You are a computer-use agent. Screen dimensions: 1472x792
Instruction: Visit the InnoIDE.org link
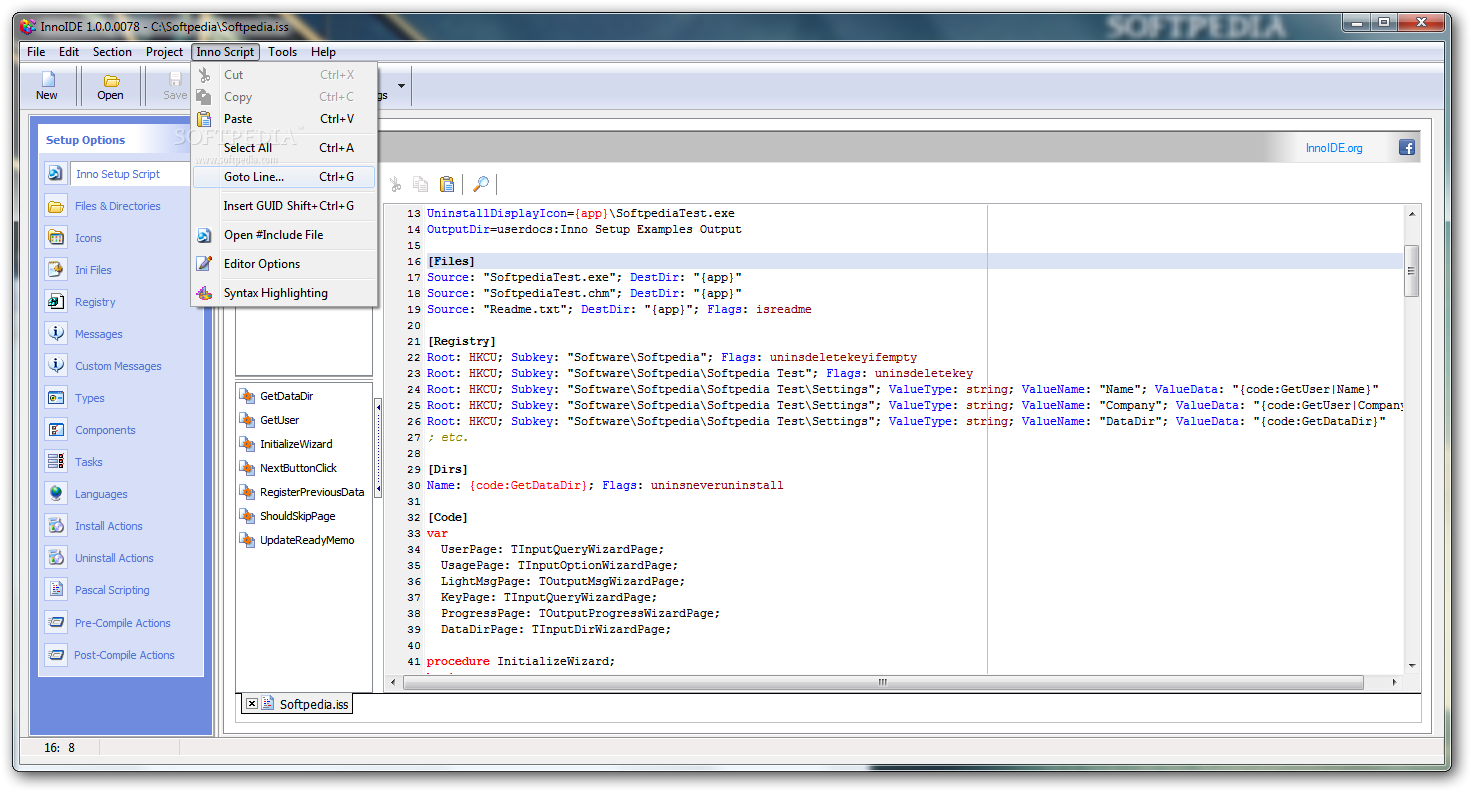click(x=1334, y=148)
